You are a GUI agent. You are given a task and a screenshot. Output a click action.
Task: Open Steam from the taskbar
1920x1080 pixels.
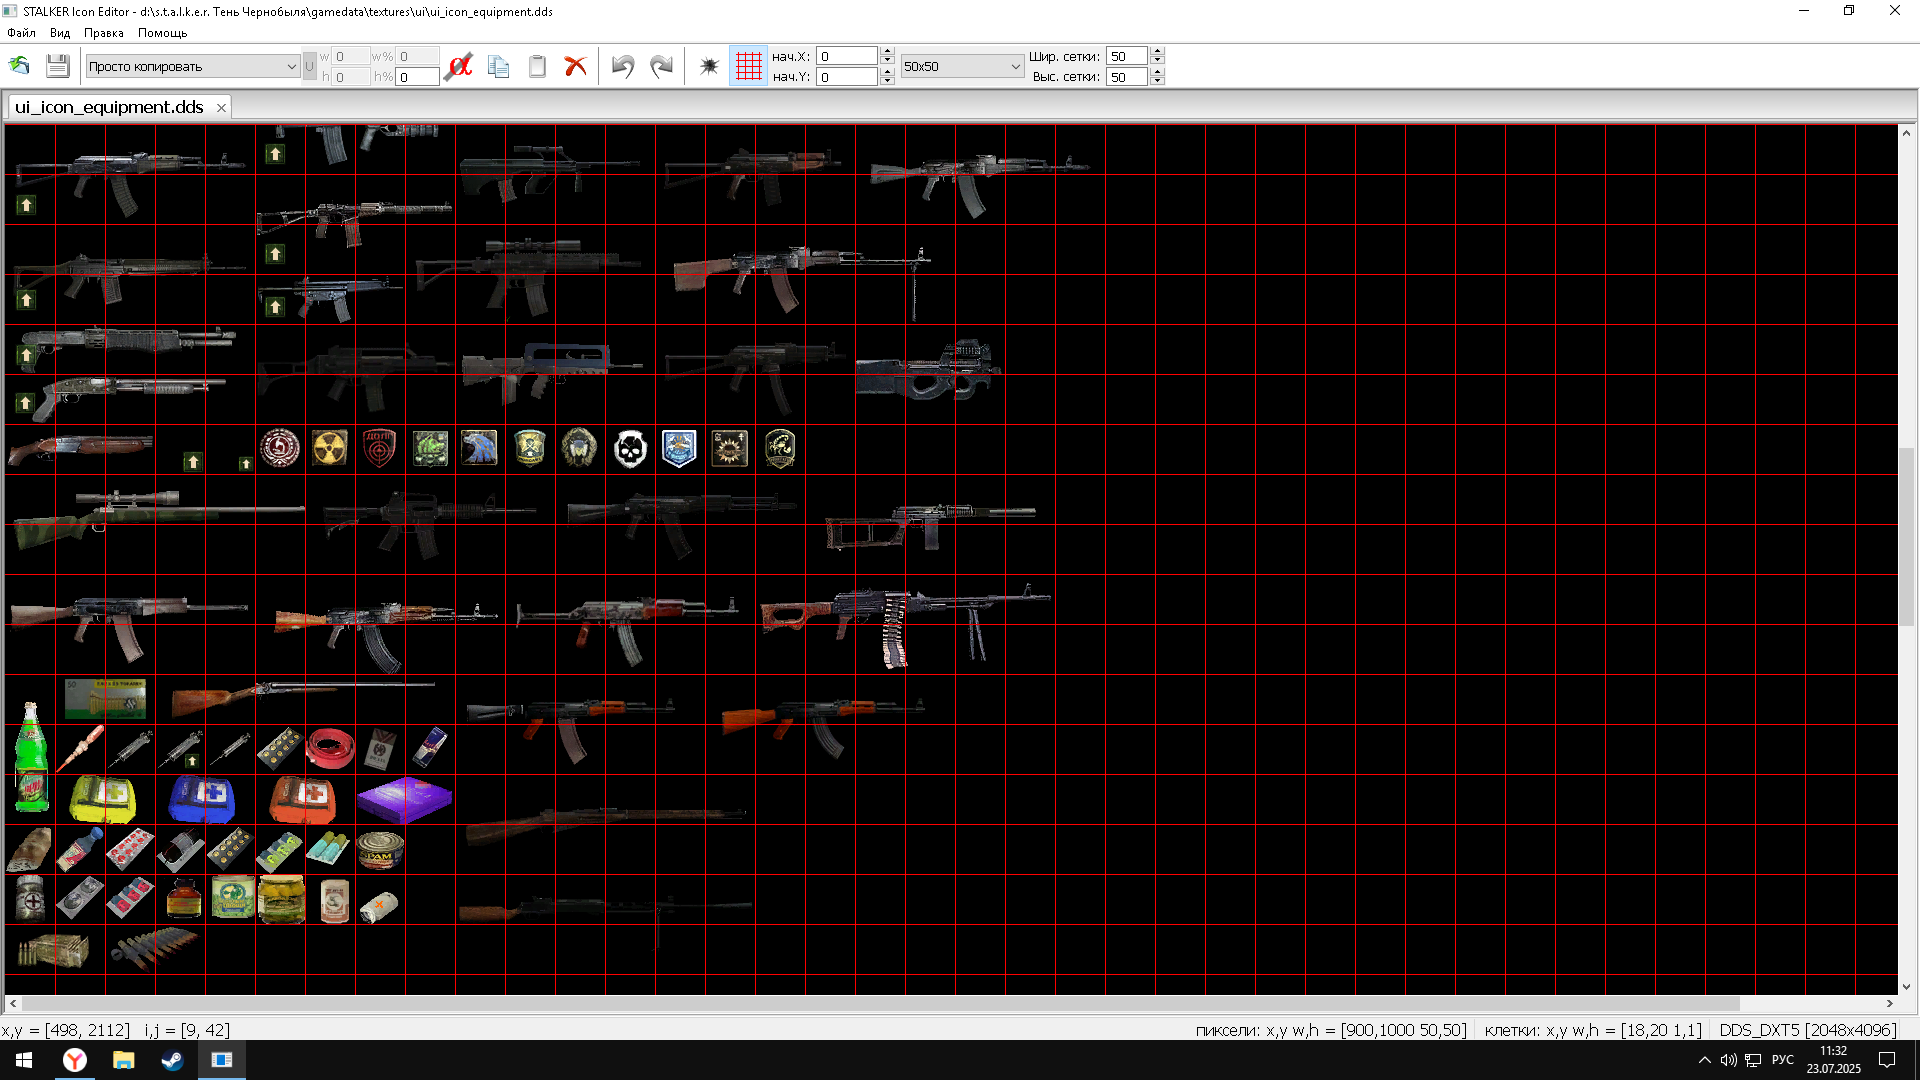coord(172,1060)
